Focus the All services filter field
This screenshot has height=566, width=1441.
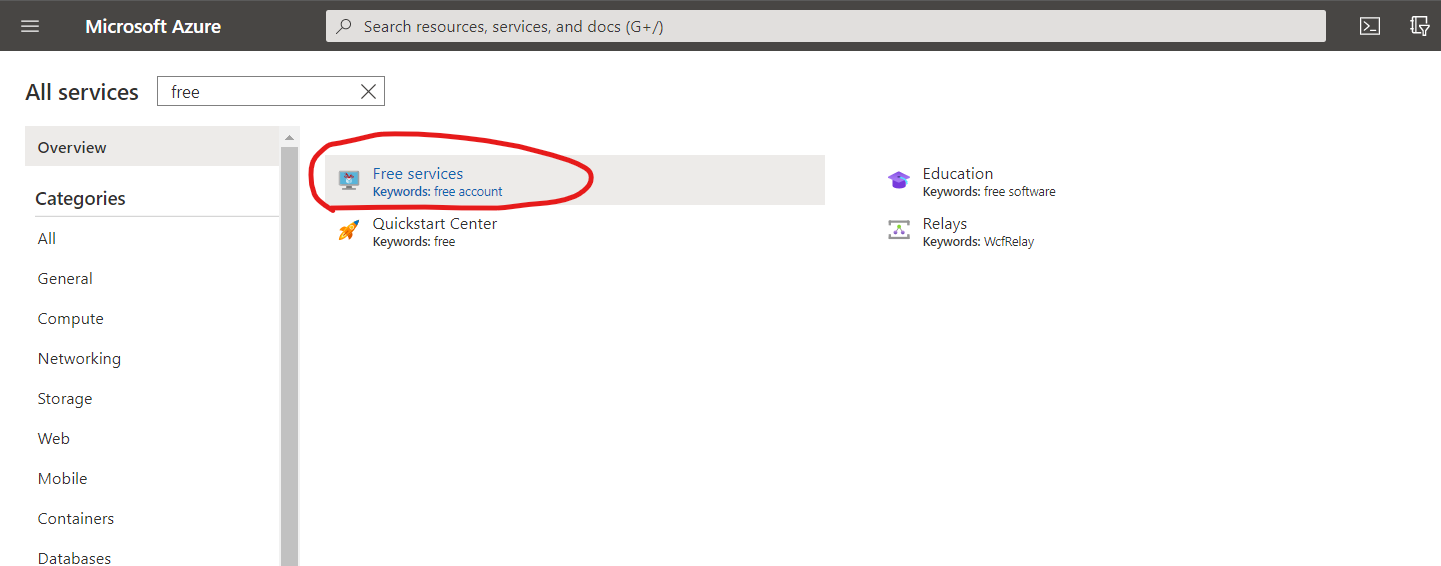pos(260,92)
